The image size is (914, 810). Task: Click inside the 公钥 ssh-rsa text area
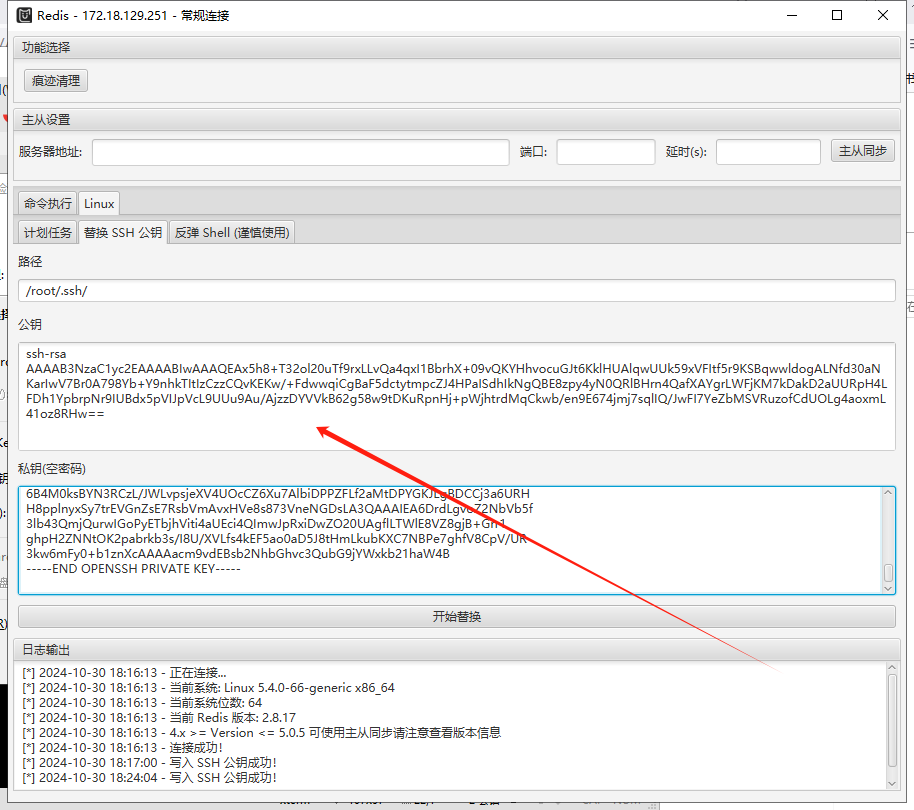tap(456, 396)
